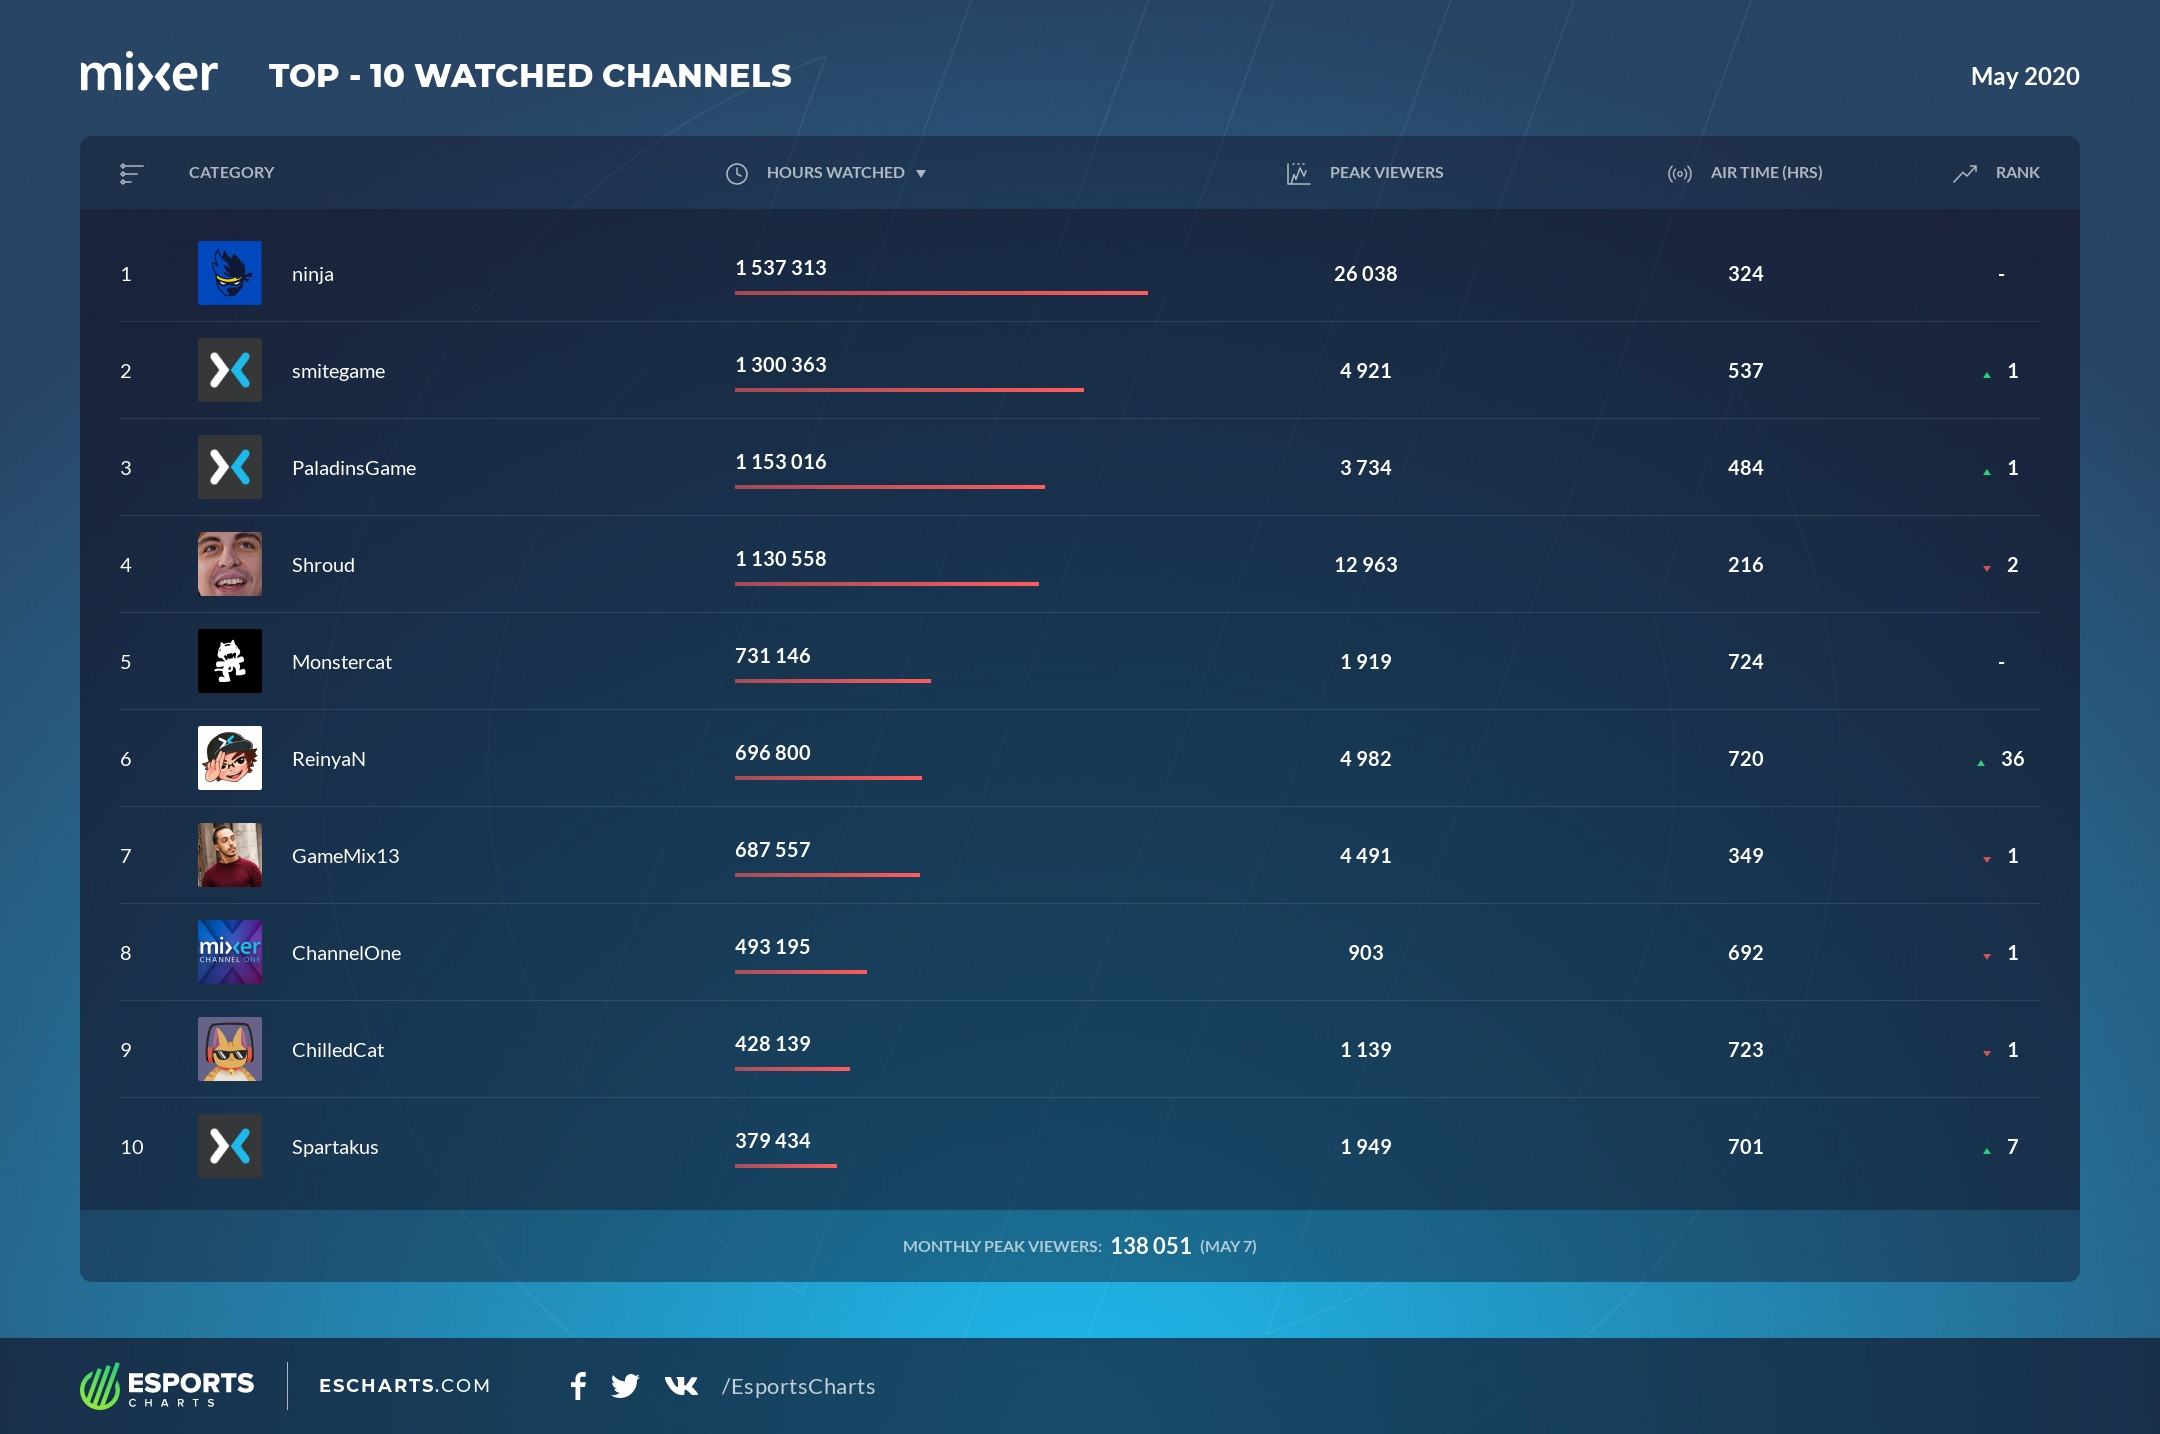The image size is (2160, 1434).
Task: Click the Monstercat channel name
Action: [342, 662]
